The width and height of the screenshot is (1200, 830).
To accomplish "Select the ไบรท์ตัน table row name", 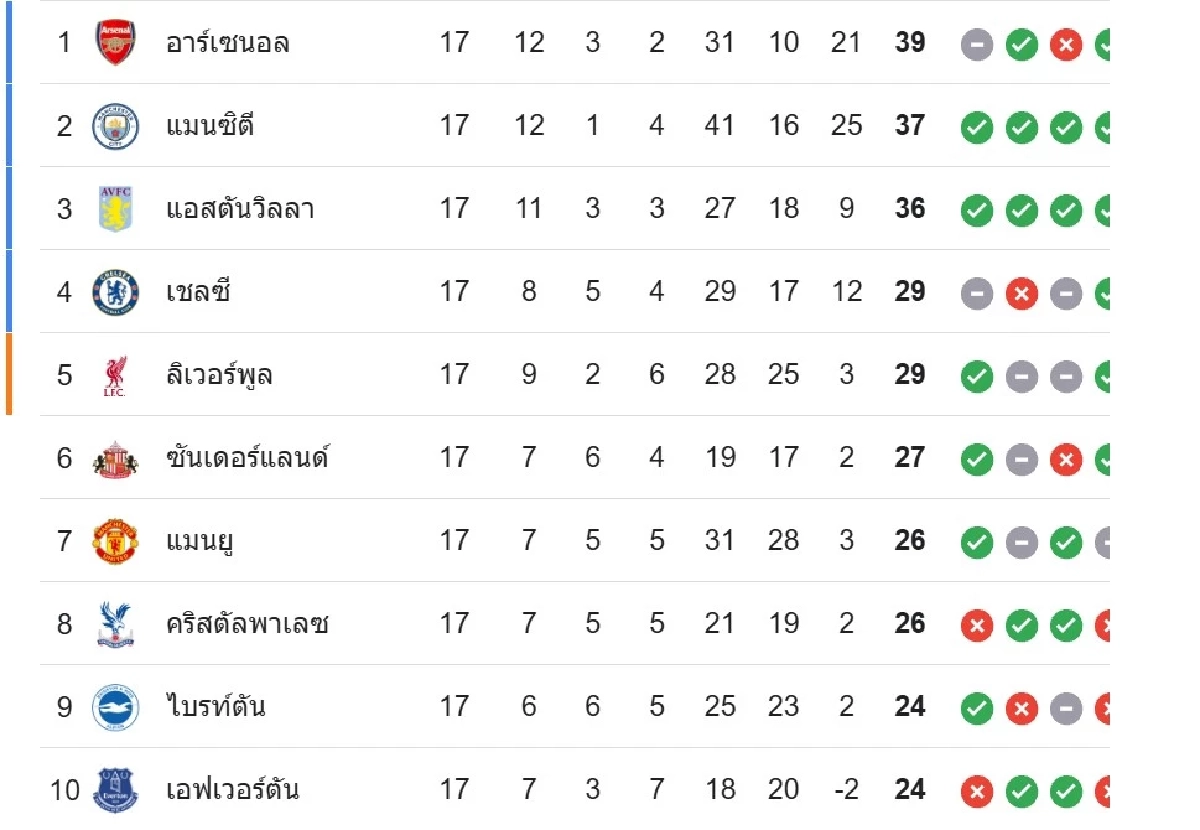I will pos(215,708).
